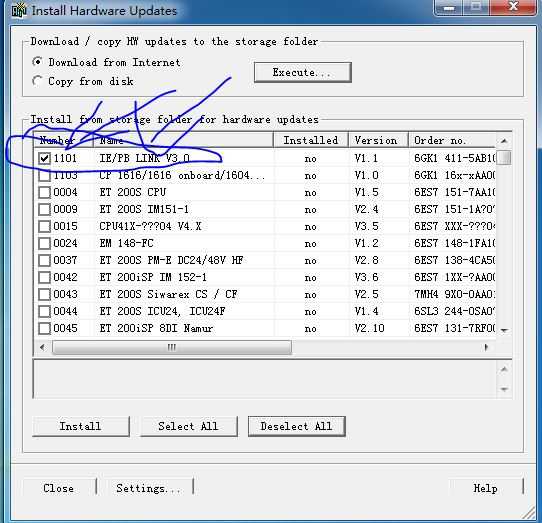The height and width of the screenshot is (523, 542).
Task: Click the Close button
Action: [59, 488]
